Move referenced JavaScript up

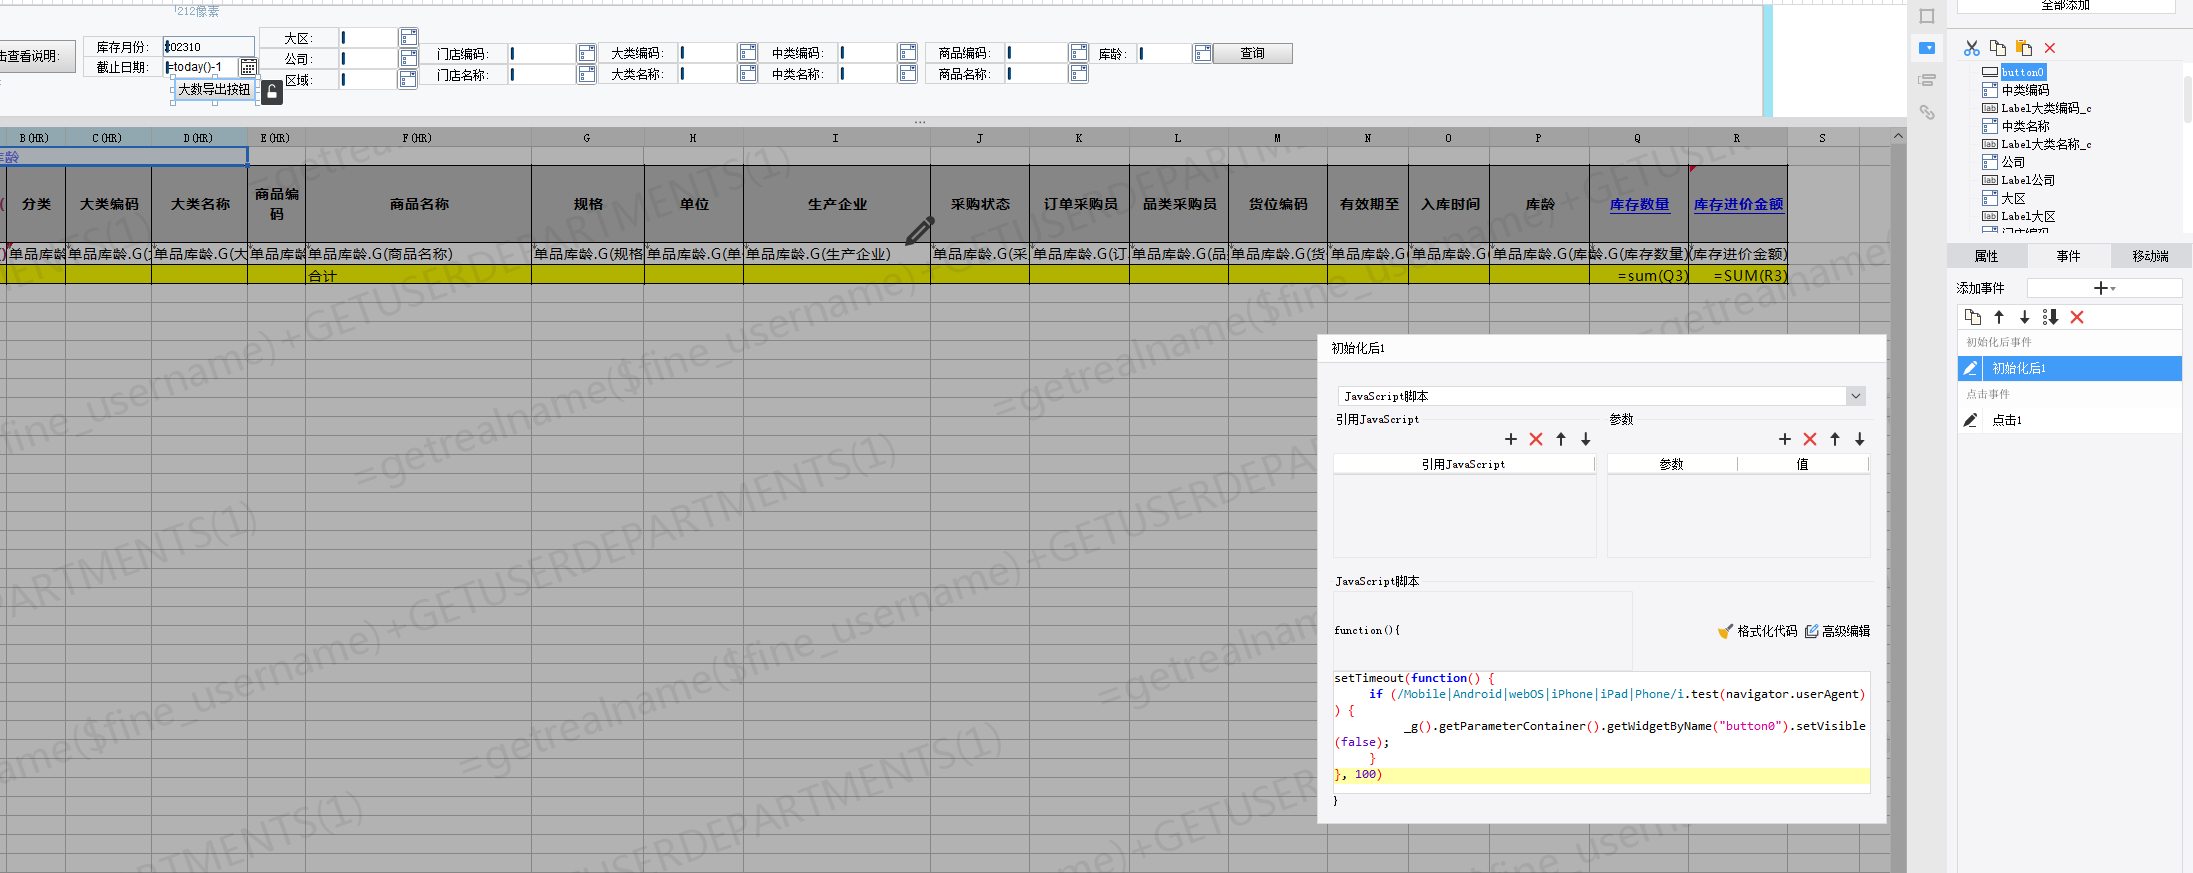[x=1561, y=439]
